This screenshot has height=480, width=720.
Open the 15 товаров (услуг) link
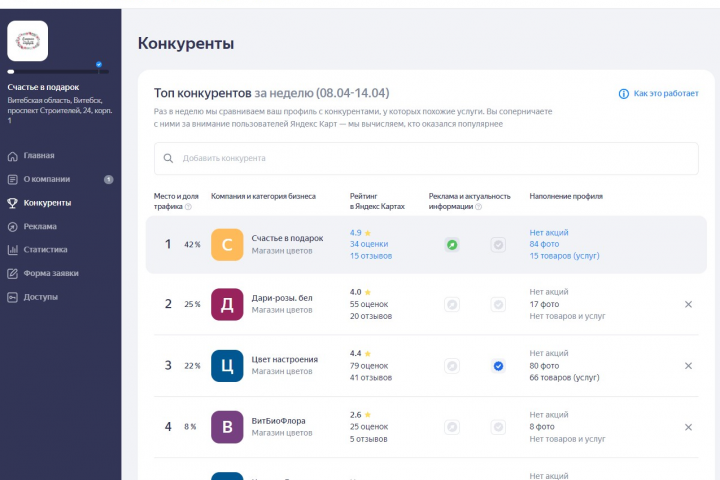tap(564, 256)
